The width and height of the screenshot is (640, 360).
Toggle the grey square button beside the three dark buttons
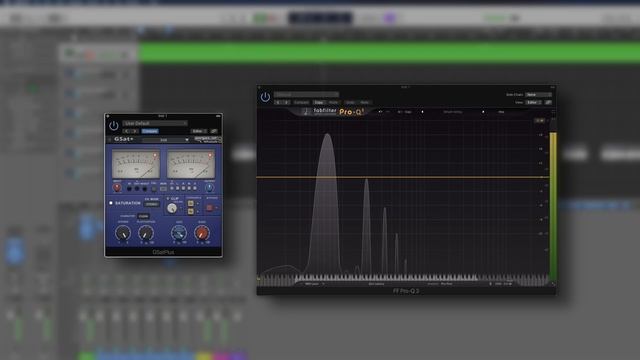point(154,189)
